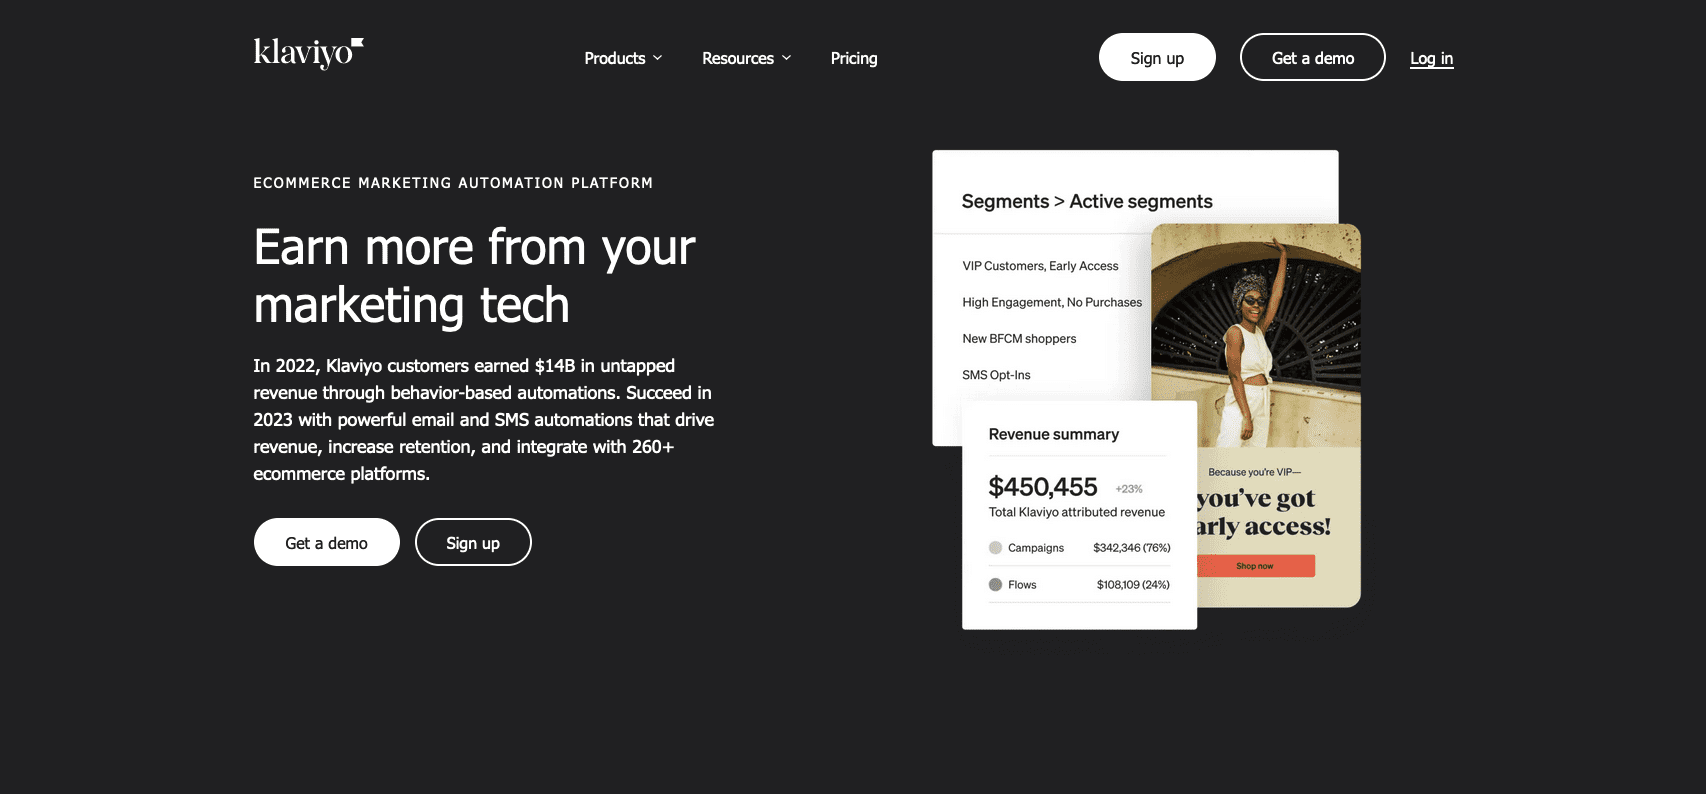Click the 'Revenue summary' title

point(1054,434)
